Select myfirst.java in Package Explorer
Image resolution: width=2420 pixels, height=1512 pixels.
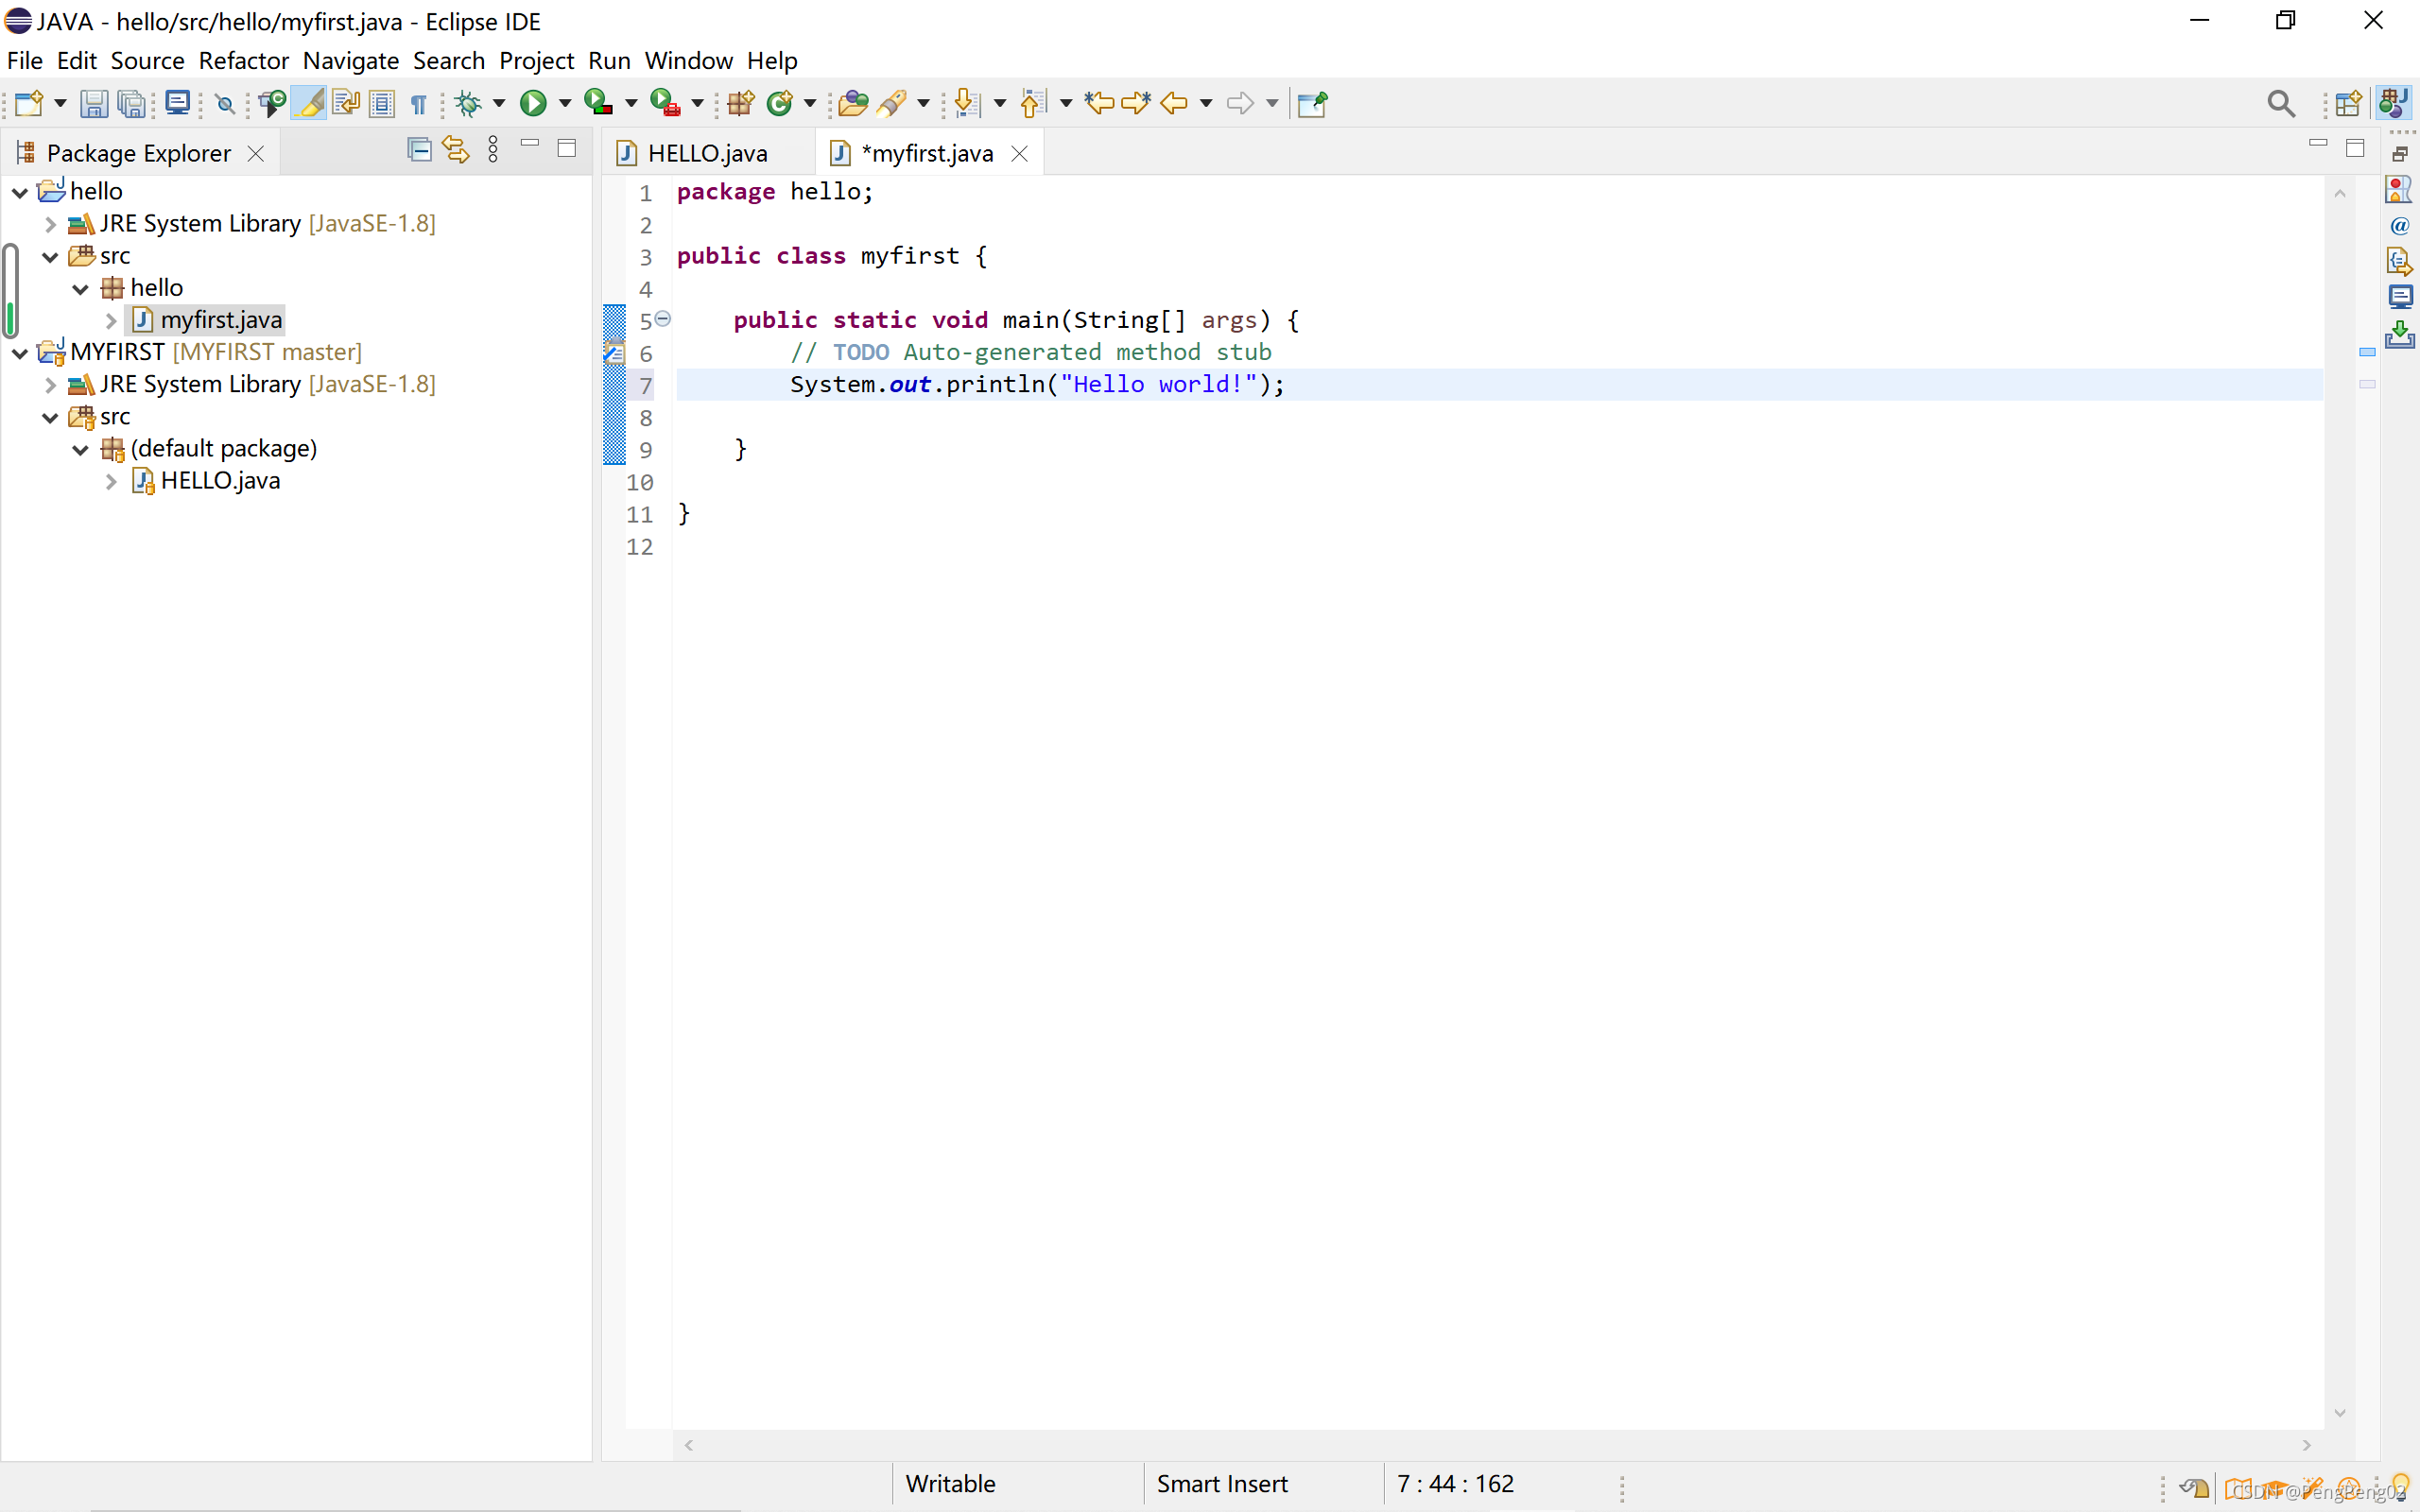coord(220,320)
